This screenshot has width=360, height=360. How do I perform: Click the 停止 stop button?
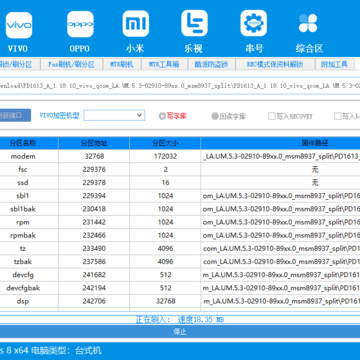180,332
